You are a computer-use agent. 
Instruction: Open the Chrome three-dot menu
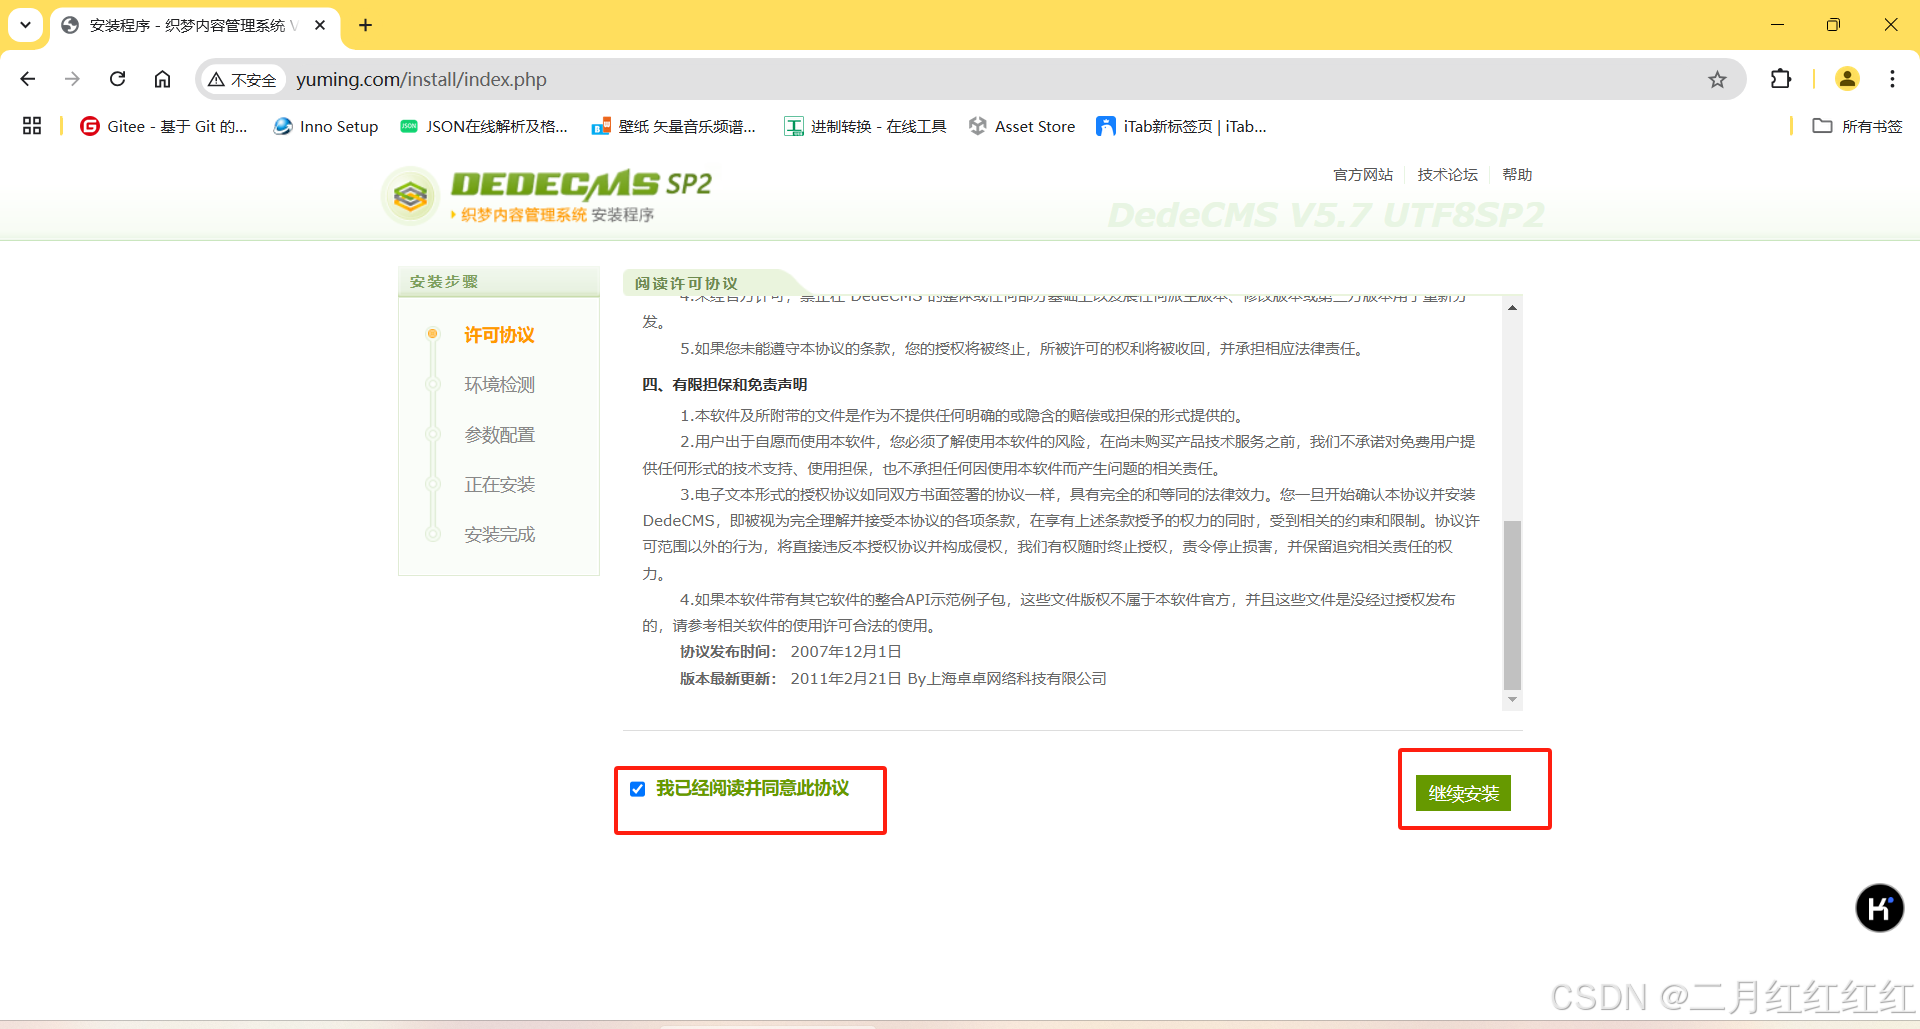[x=1892, y=79]
